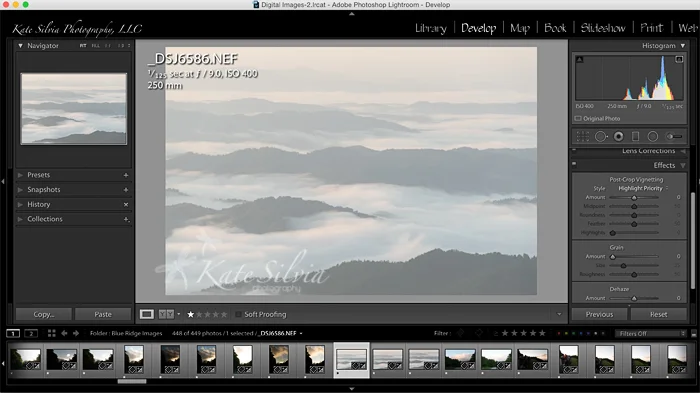Enable the Soft Proofing checkbox
The width and height of the screenshot is (700, 393).
coord(238,314)
